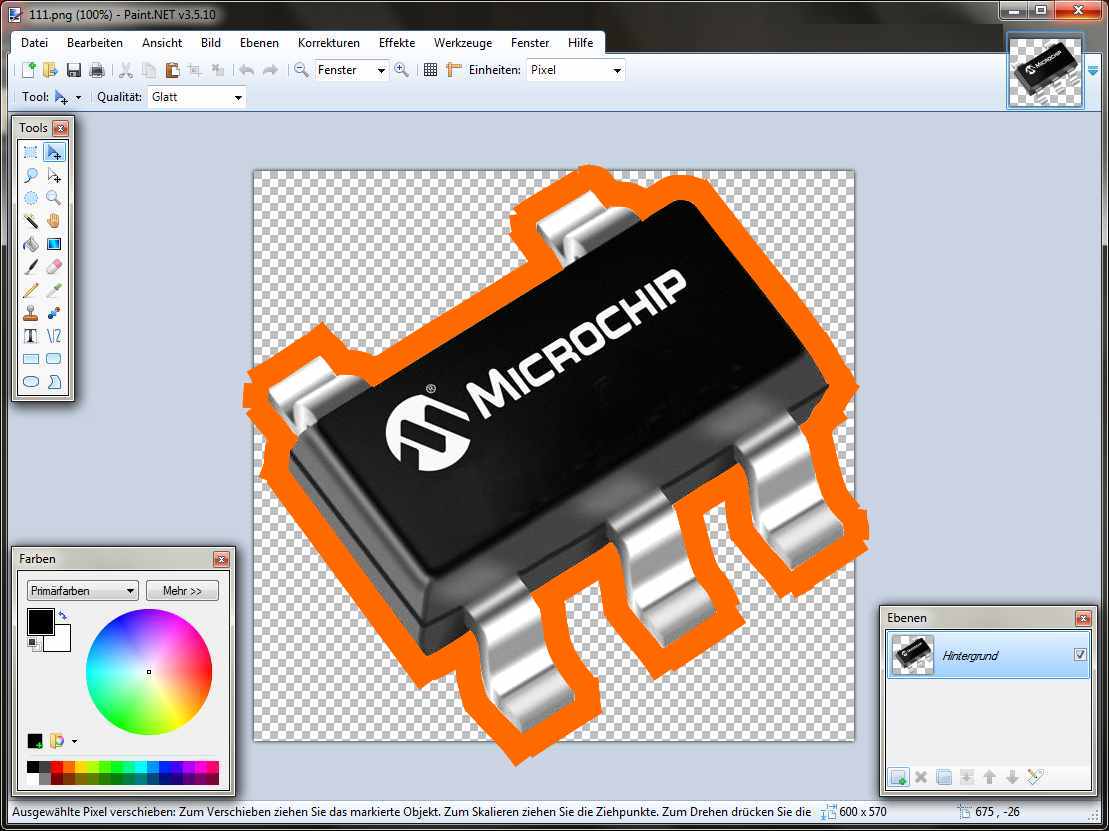Swap primary and secondary colors arrow
Viewport: 1109px width, 831px height.
(63, 615)
